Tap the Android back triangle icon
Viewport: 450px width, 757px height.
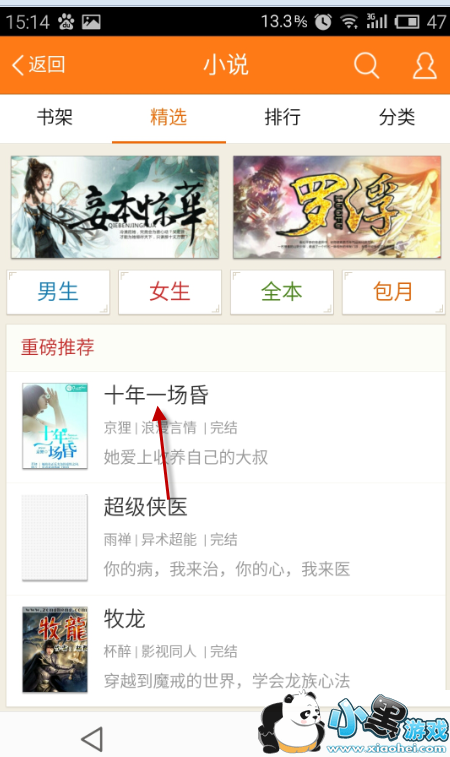(92, 739)
